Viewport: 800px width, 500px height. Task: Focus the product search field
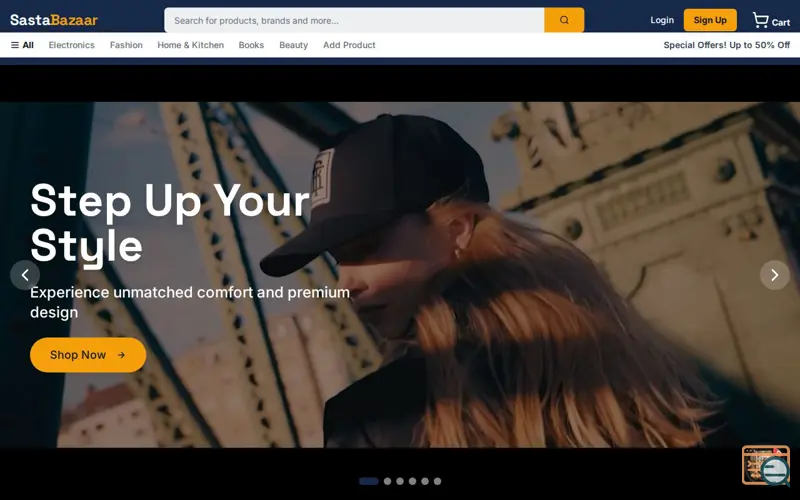coord(354,20)
